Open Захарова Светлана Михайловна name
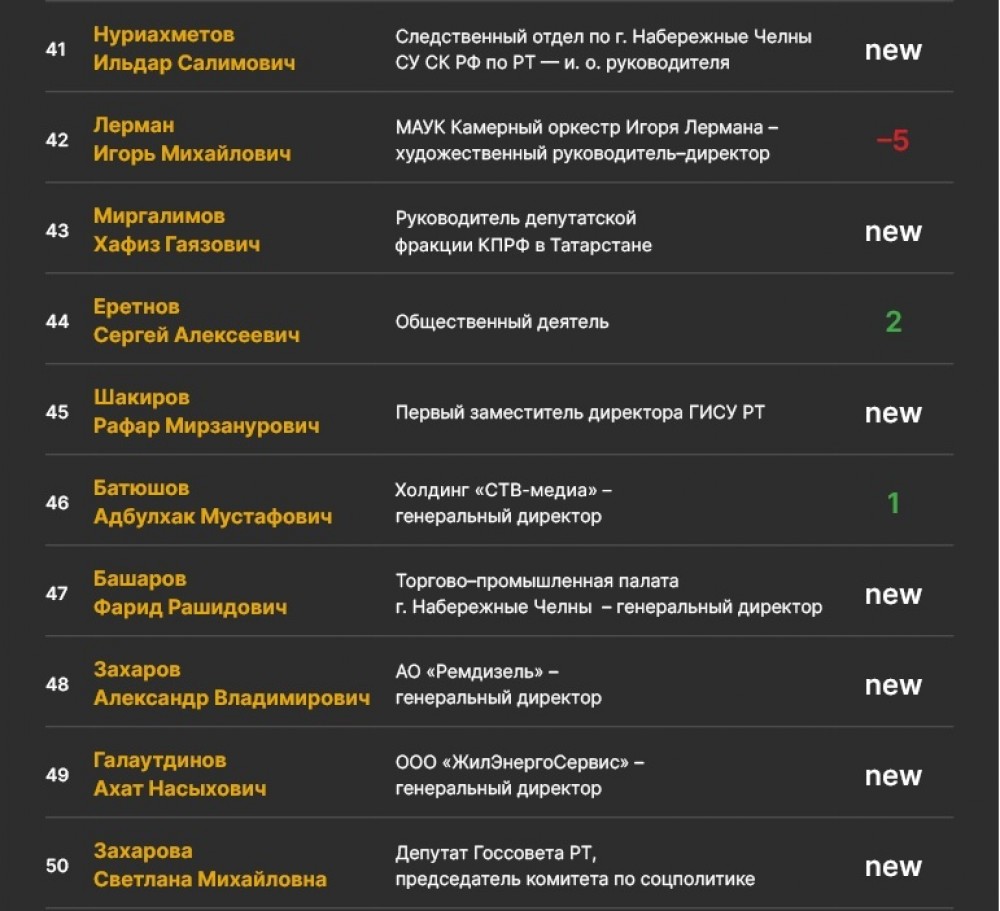Image resolution: width=1000 pixels, height=911 pixels. point(210,866)
